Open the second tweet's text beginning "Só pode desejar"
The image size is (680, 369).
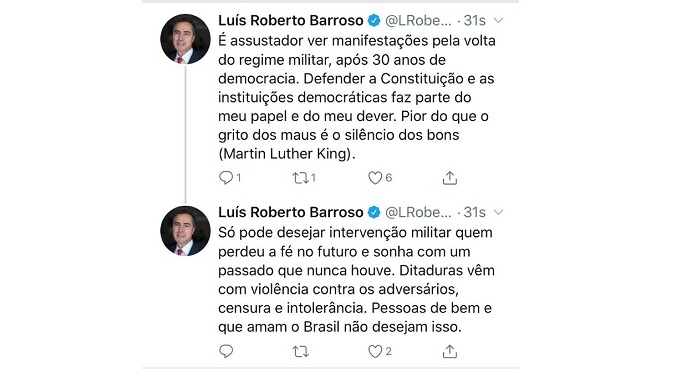click(x=356, y=280)
